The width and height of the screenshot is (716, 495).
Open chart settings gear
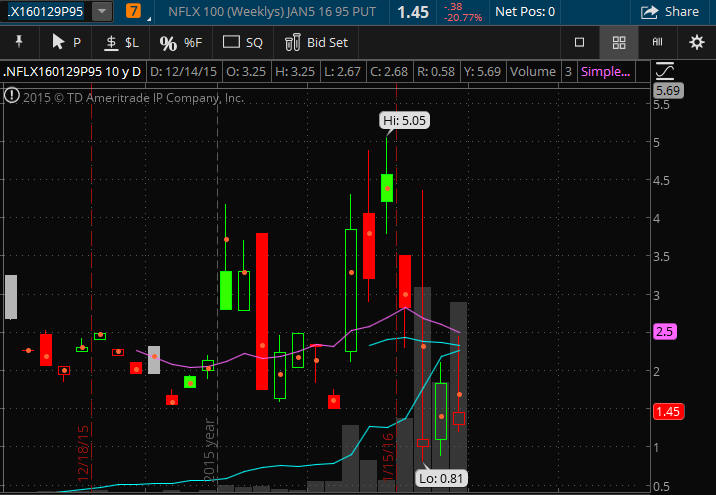[x=697, y=42]
